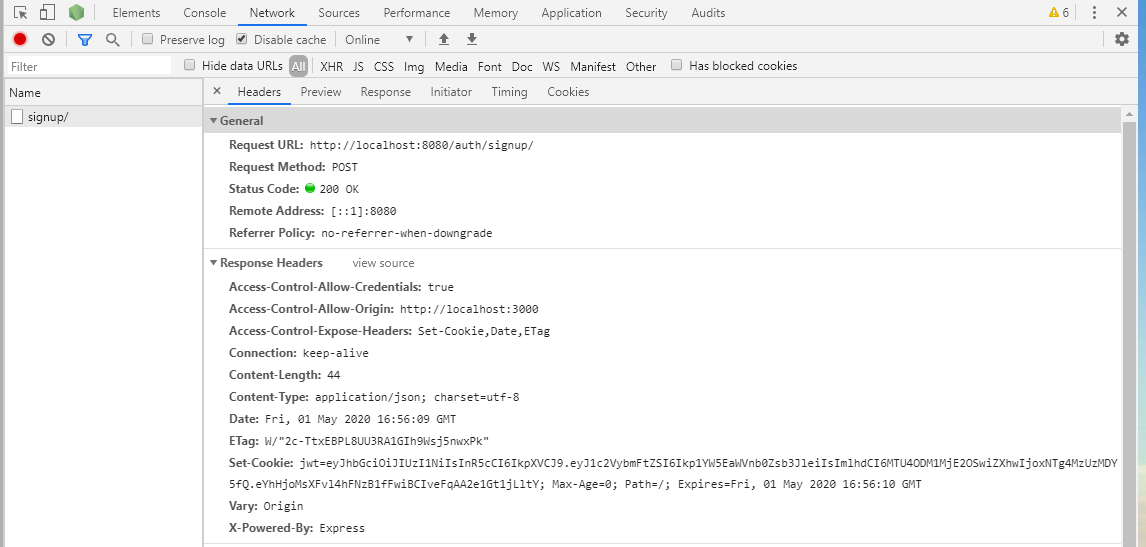
Task: Filter requests by JS
Action: 358,67
